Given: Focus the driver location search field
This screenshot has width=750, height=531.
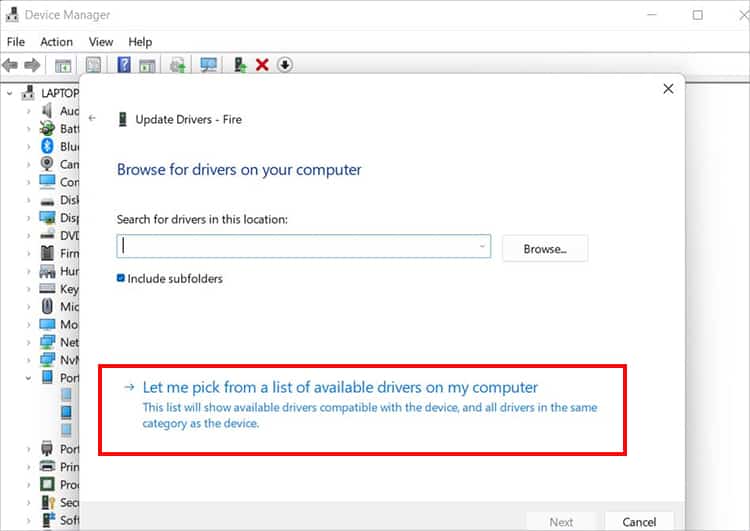Looking at the screenshot, I should 304,246.
